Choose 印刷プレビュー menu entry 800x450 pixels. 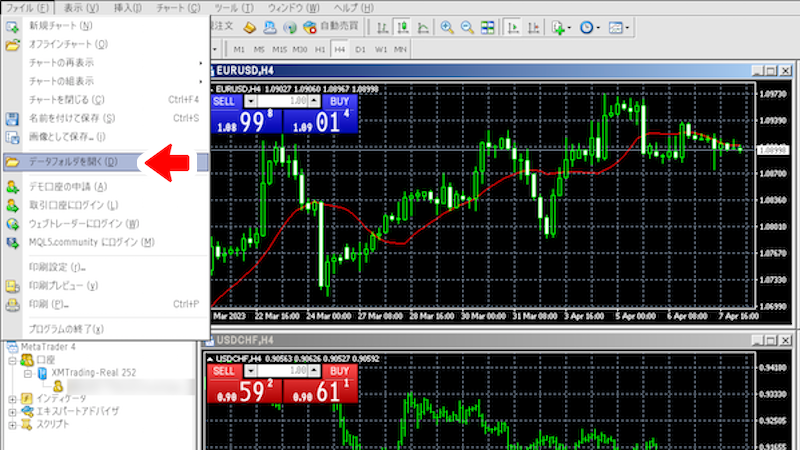point(105,286)
